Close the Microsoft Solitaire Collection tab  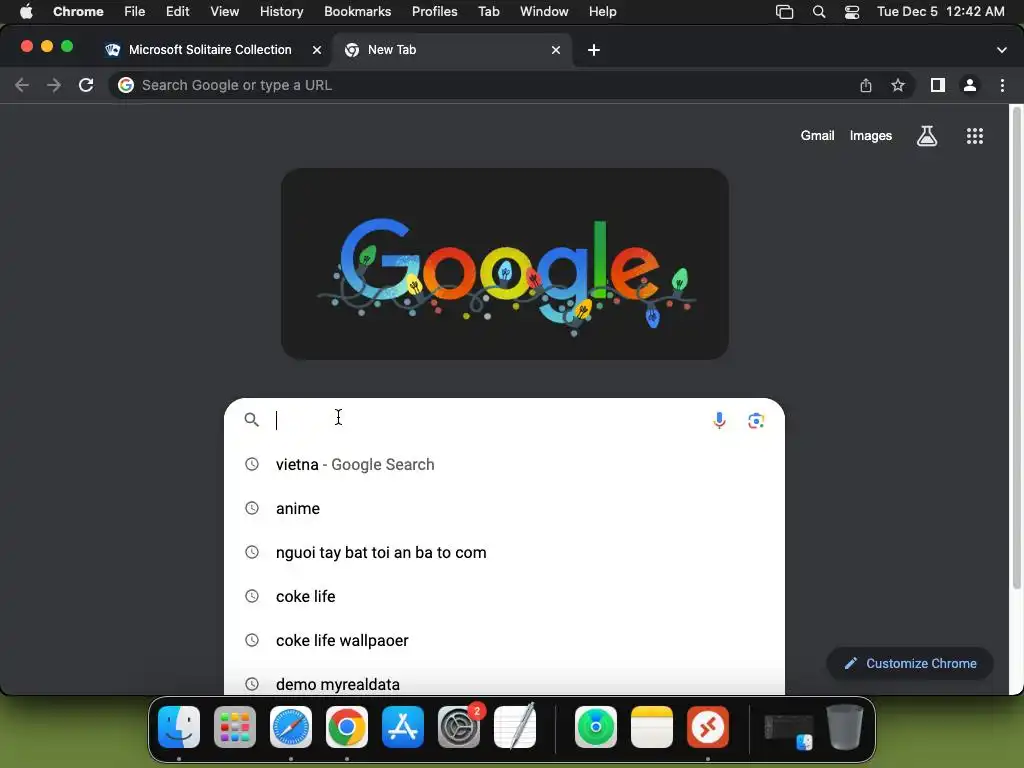317,50
